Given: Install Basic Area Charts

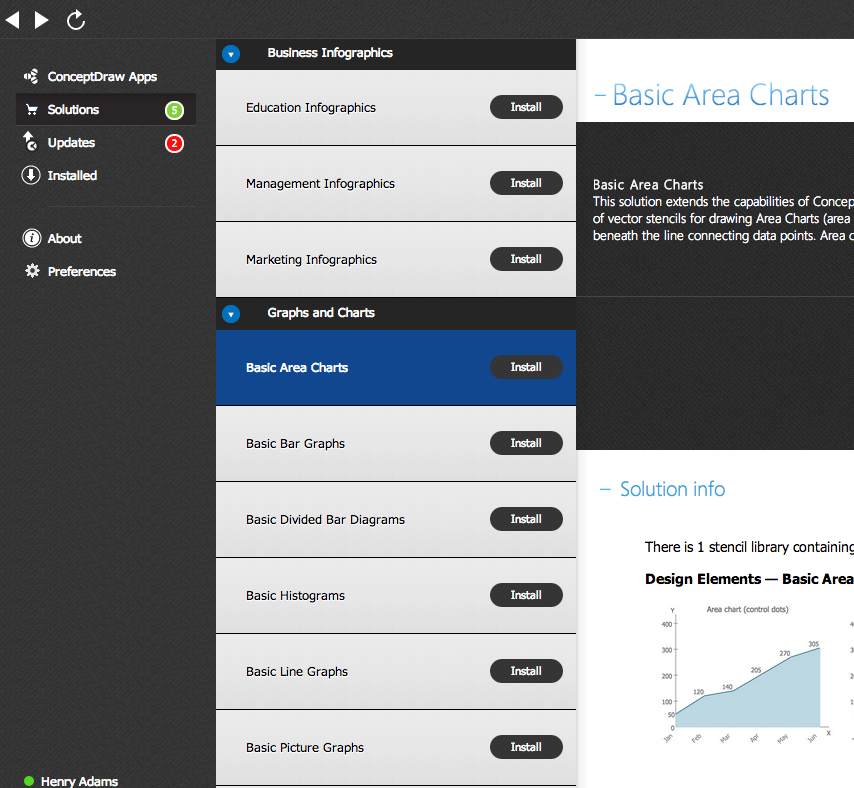Looking at the screenshot, I should point(526,367).
